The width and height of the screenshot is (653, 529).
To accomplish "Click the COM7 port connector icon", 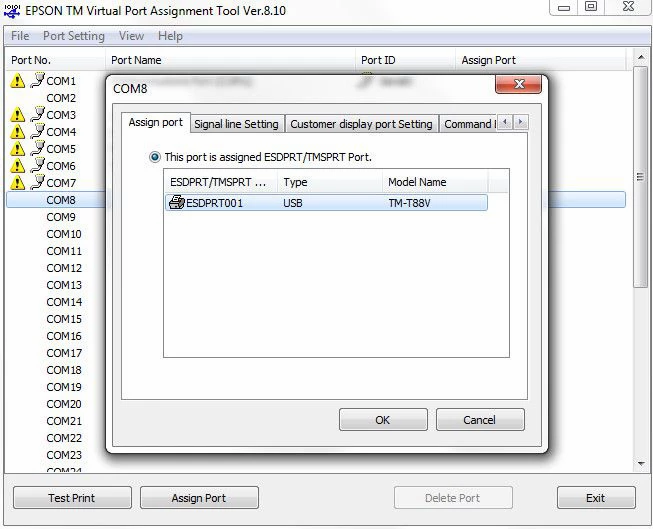I will click(37, 182).
